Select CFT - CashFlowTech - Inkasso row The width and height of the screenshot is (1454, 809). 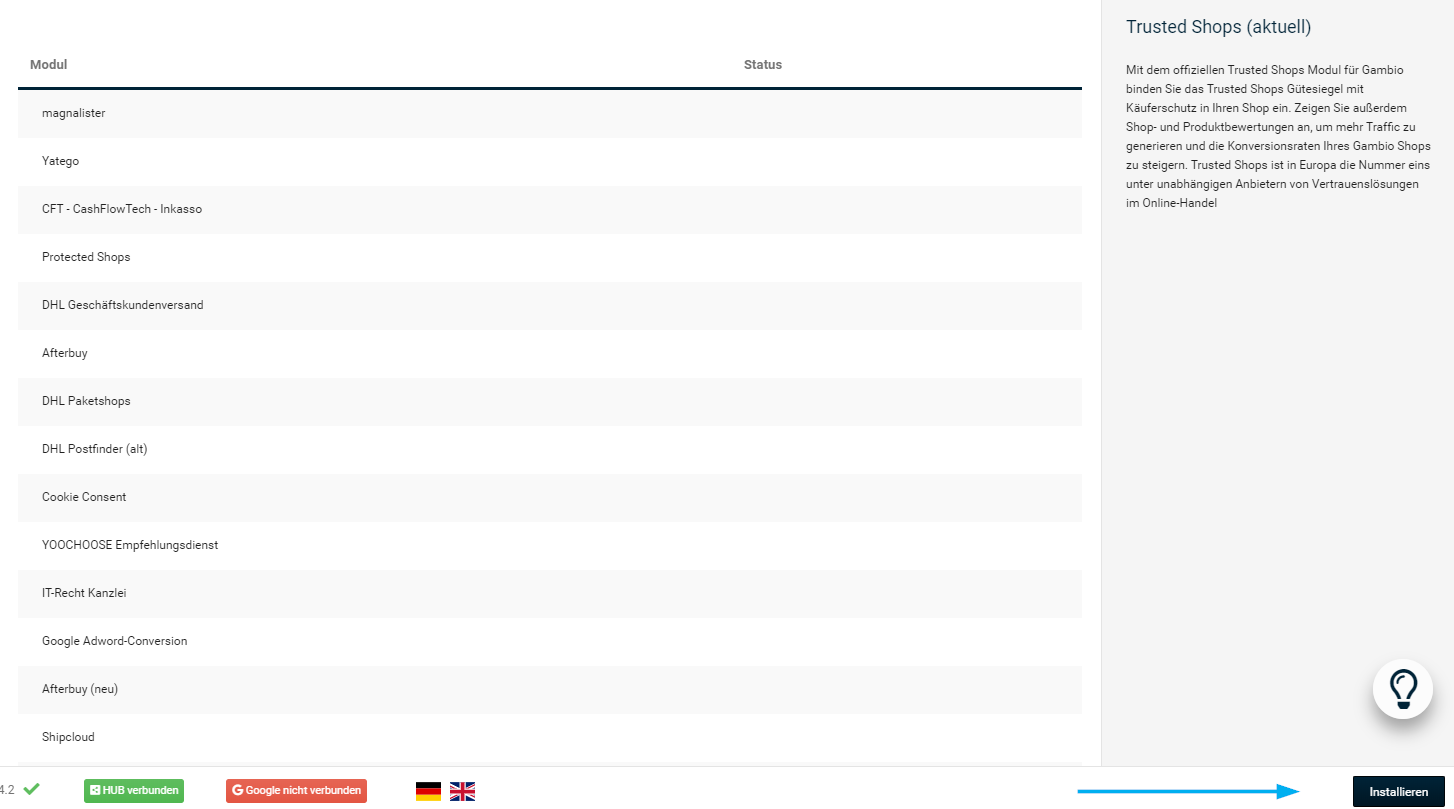click(550, 210)
